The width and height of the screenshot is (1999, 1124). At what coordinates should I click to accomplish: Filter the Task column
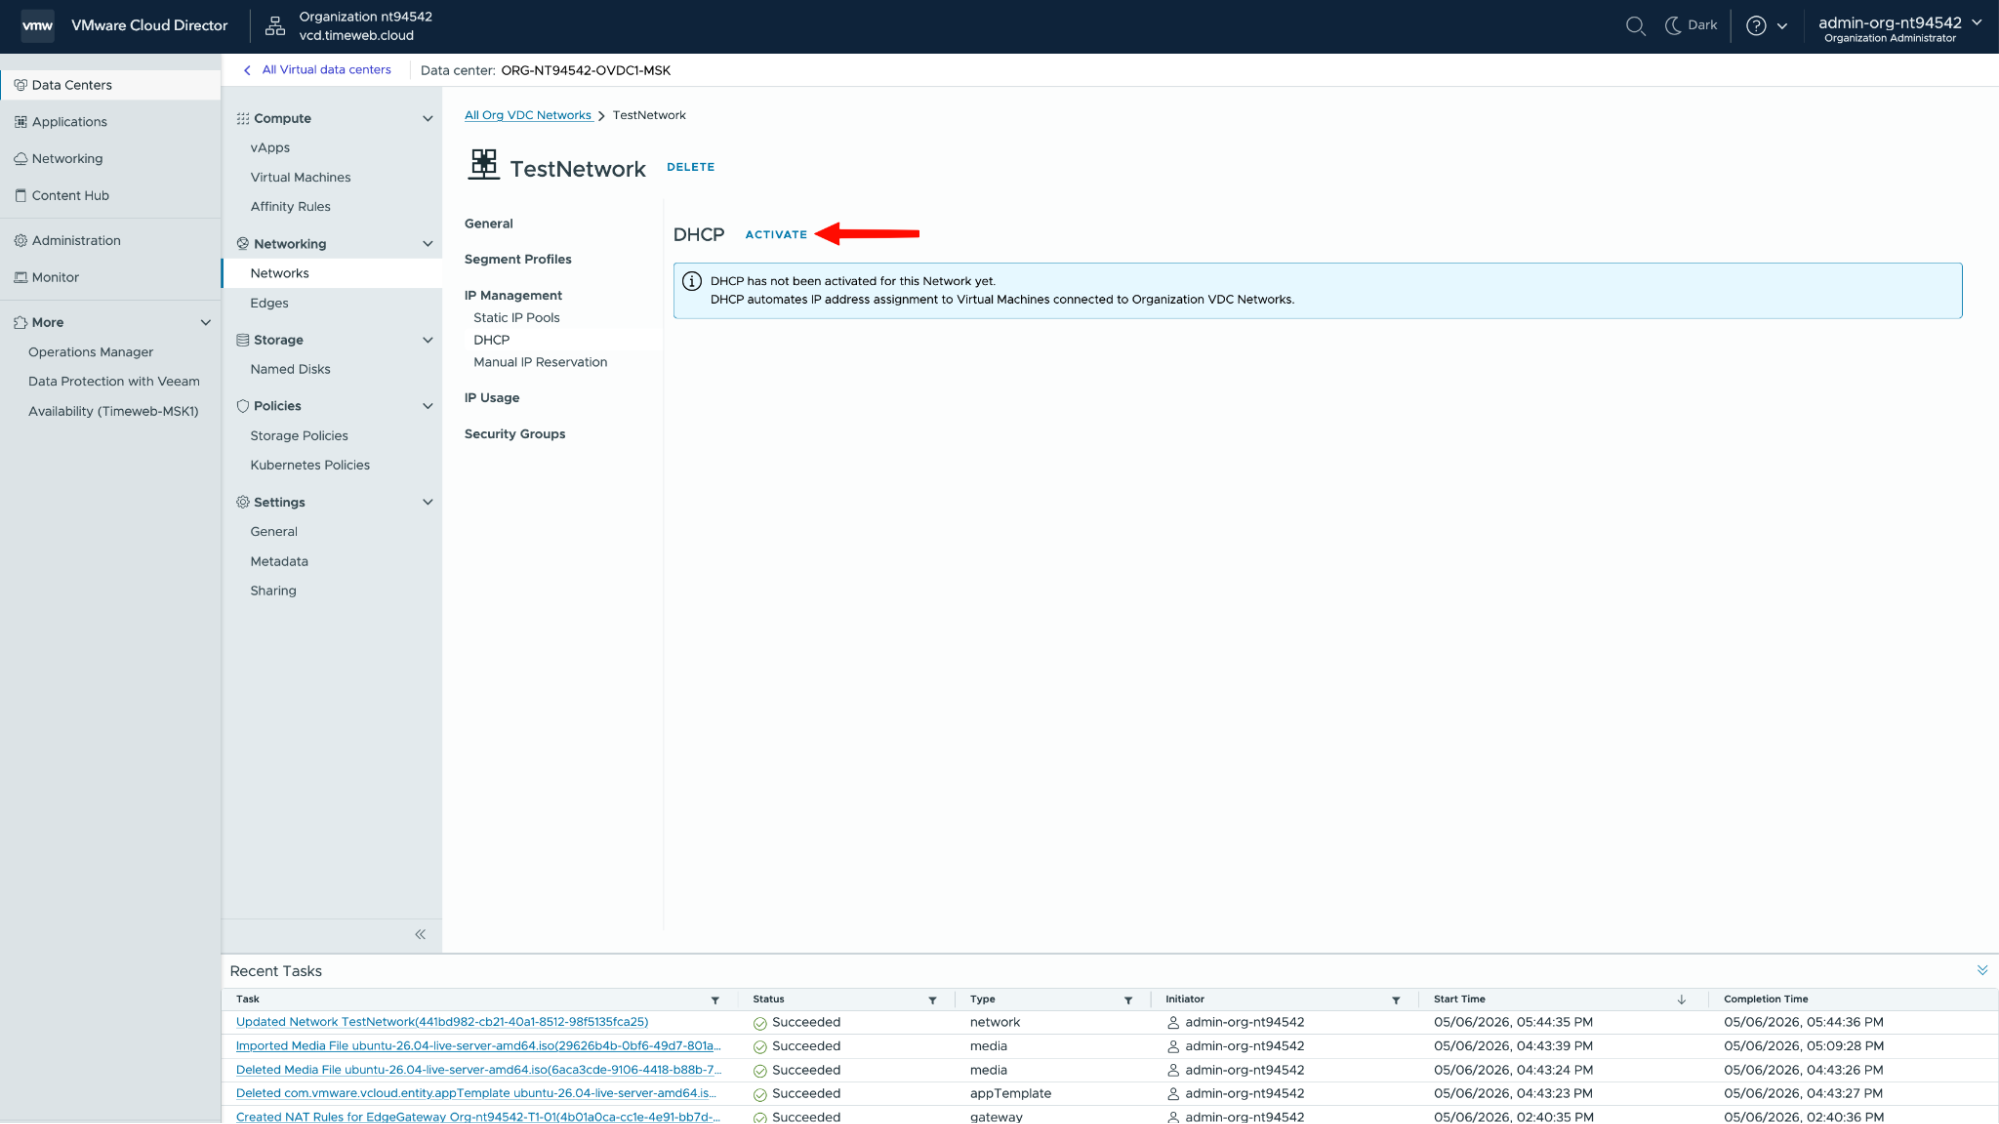click(715, 1000)
